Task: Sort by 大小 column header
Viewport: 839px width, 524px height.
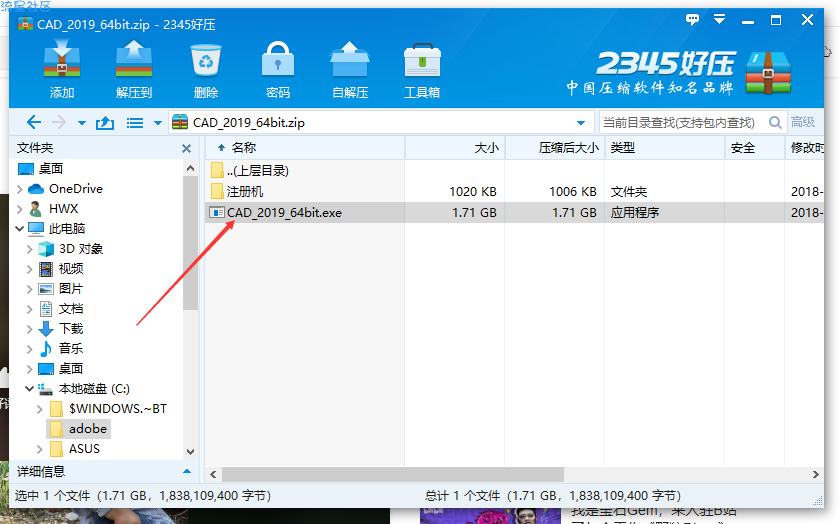Action: pos(455,148)
